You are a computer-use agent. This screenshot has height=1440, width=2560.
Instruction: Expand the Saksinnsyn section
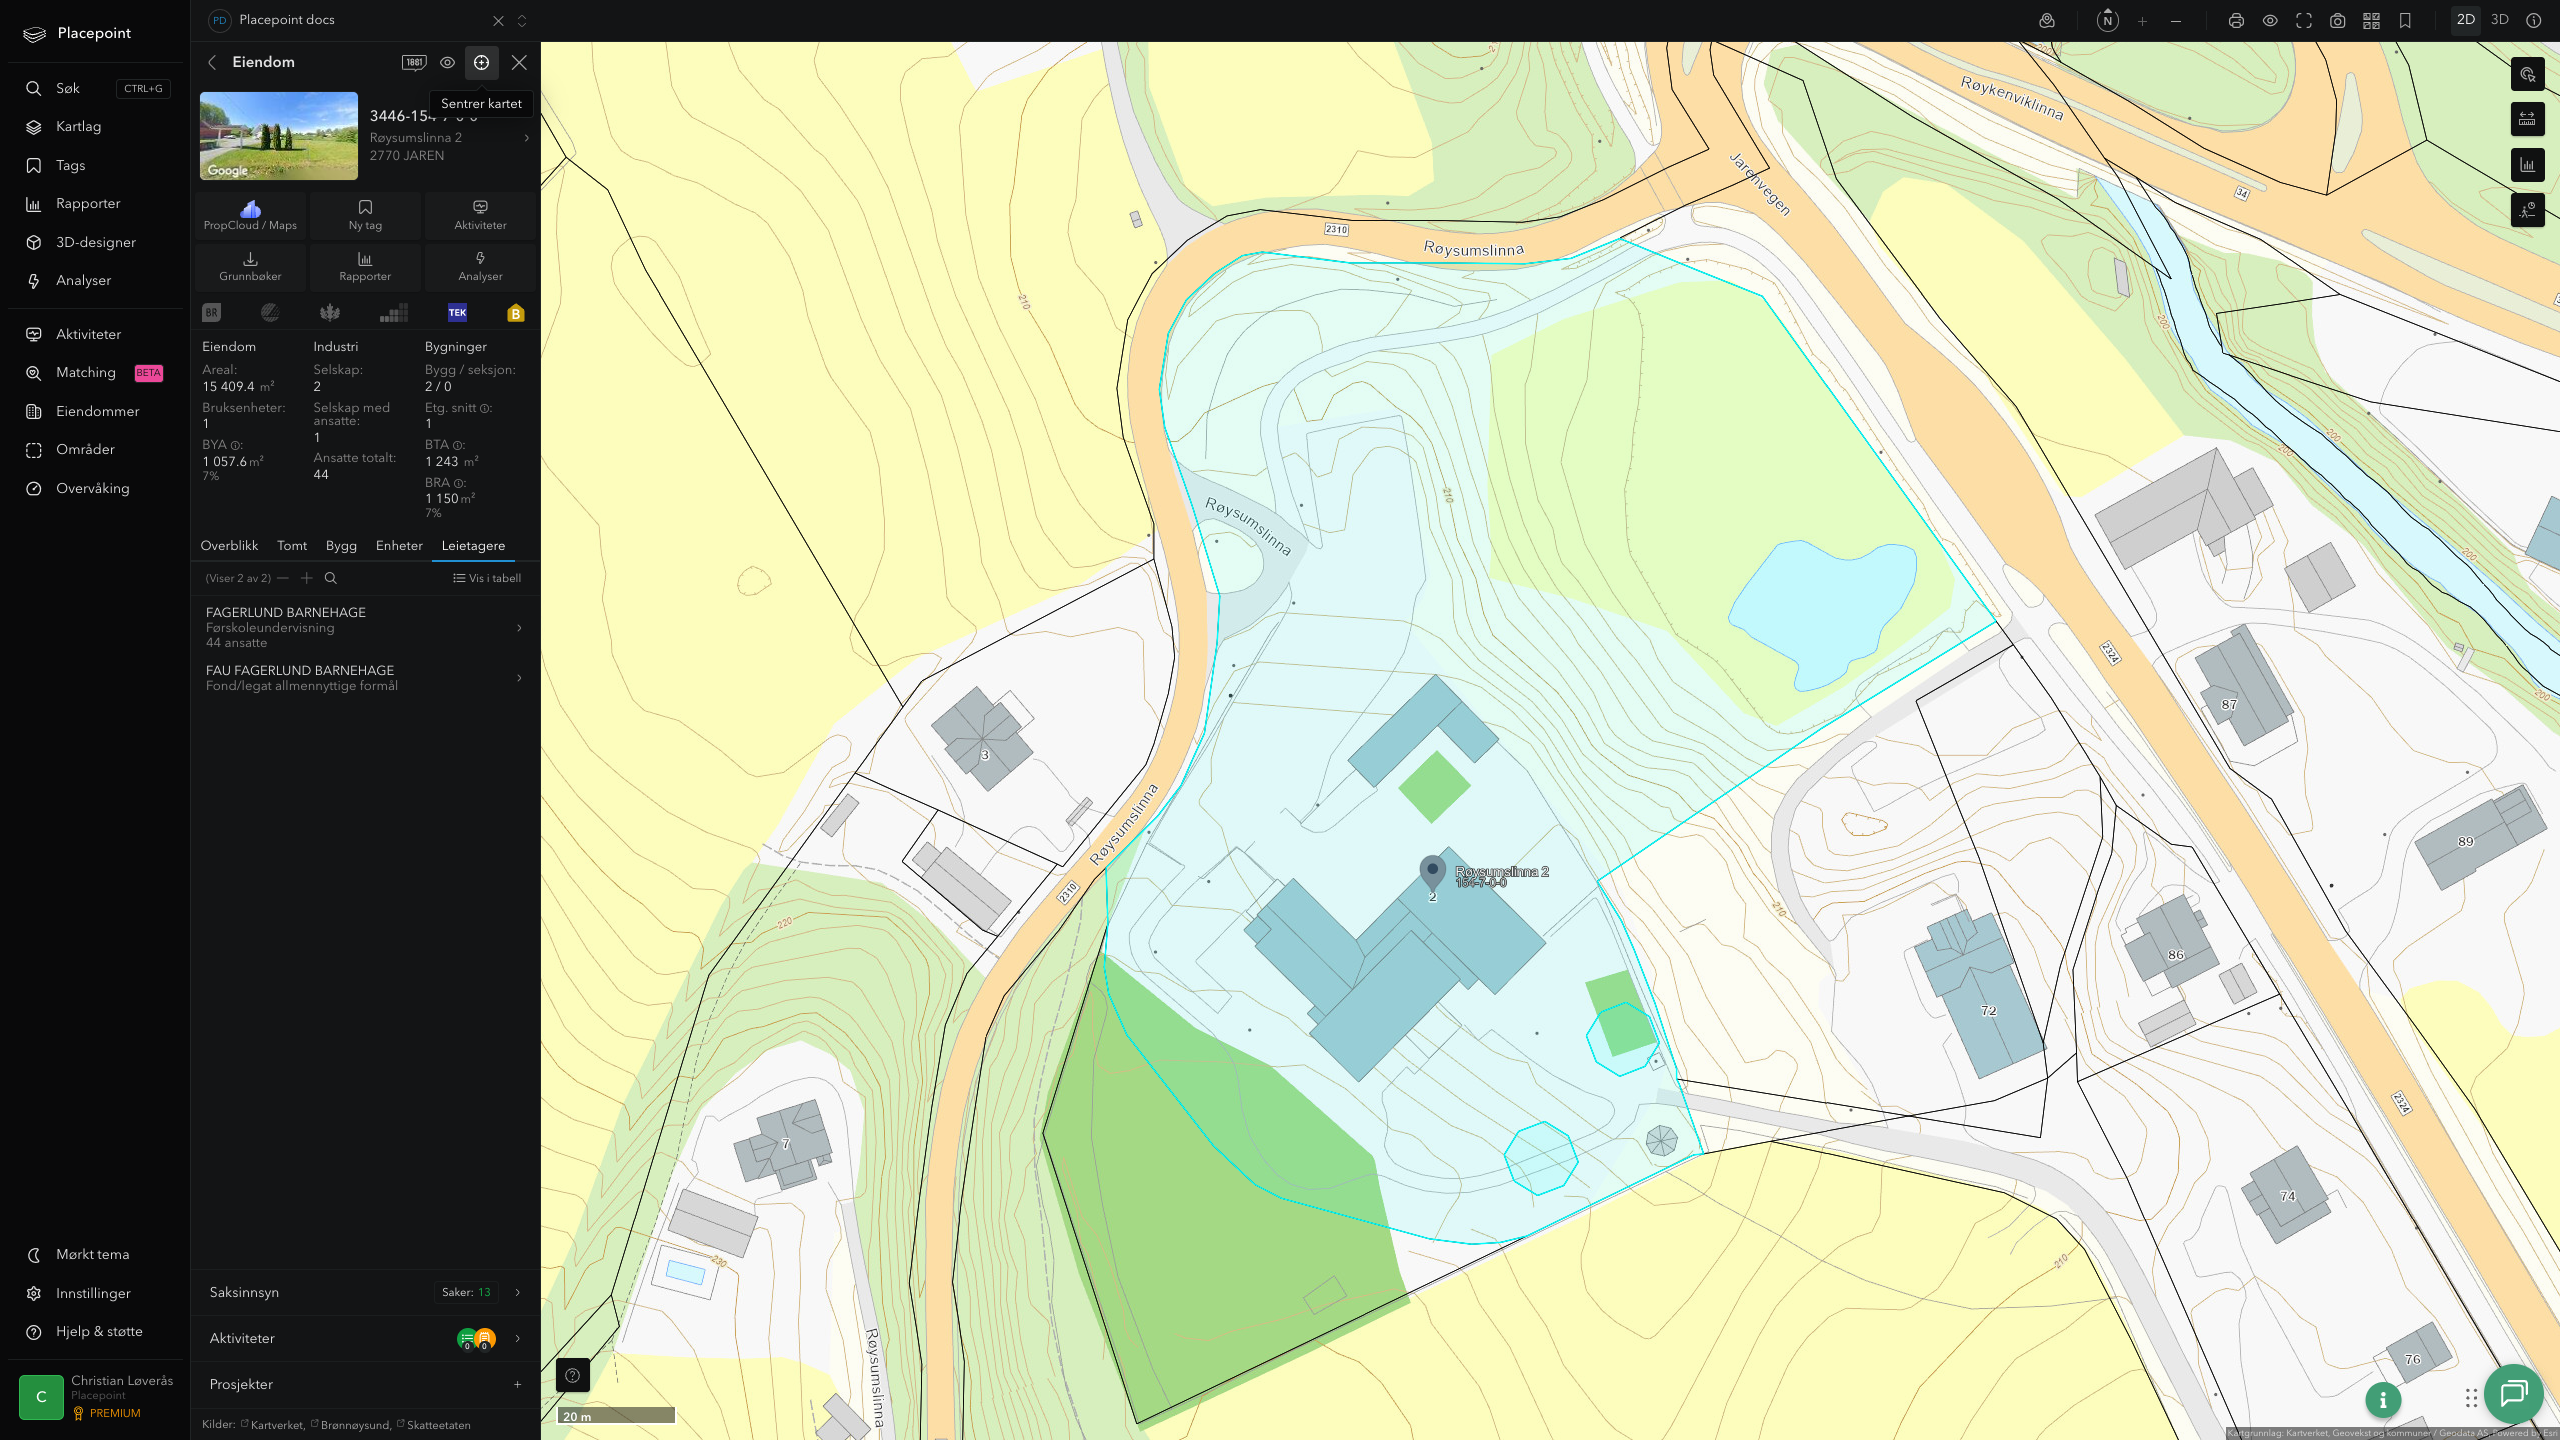(365, 1292)
